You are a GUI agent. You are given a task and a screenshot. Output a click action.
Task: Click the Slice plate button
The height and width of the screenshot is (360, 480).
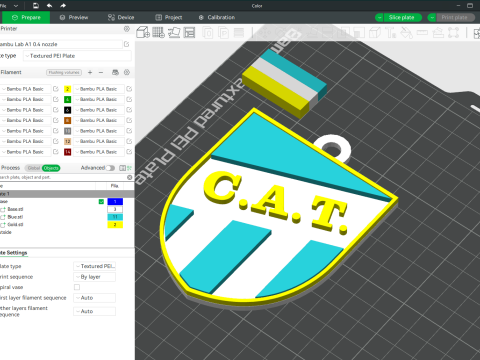coord(403,17)
